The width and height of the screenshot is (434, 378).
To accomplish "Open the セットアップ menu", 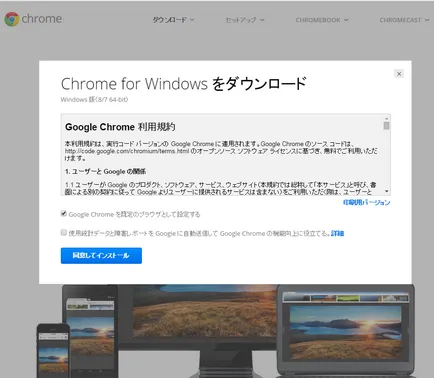I will click(245, 20).
